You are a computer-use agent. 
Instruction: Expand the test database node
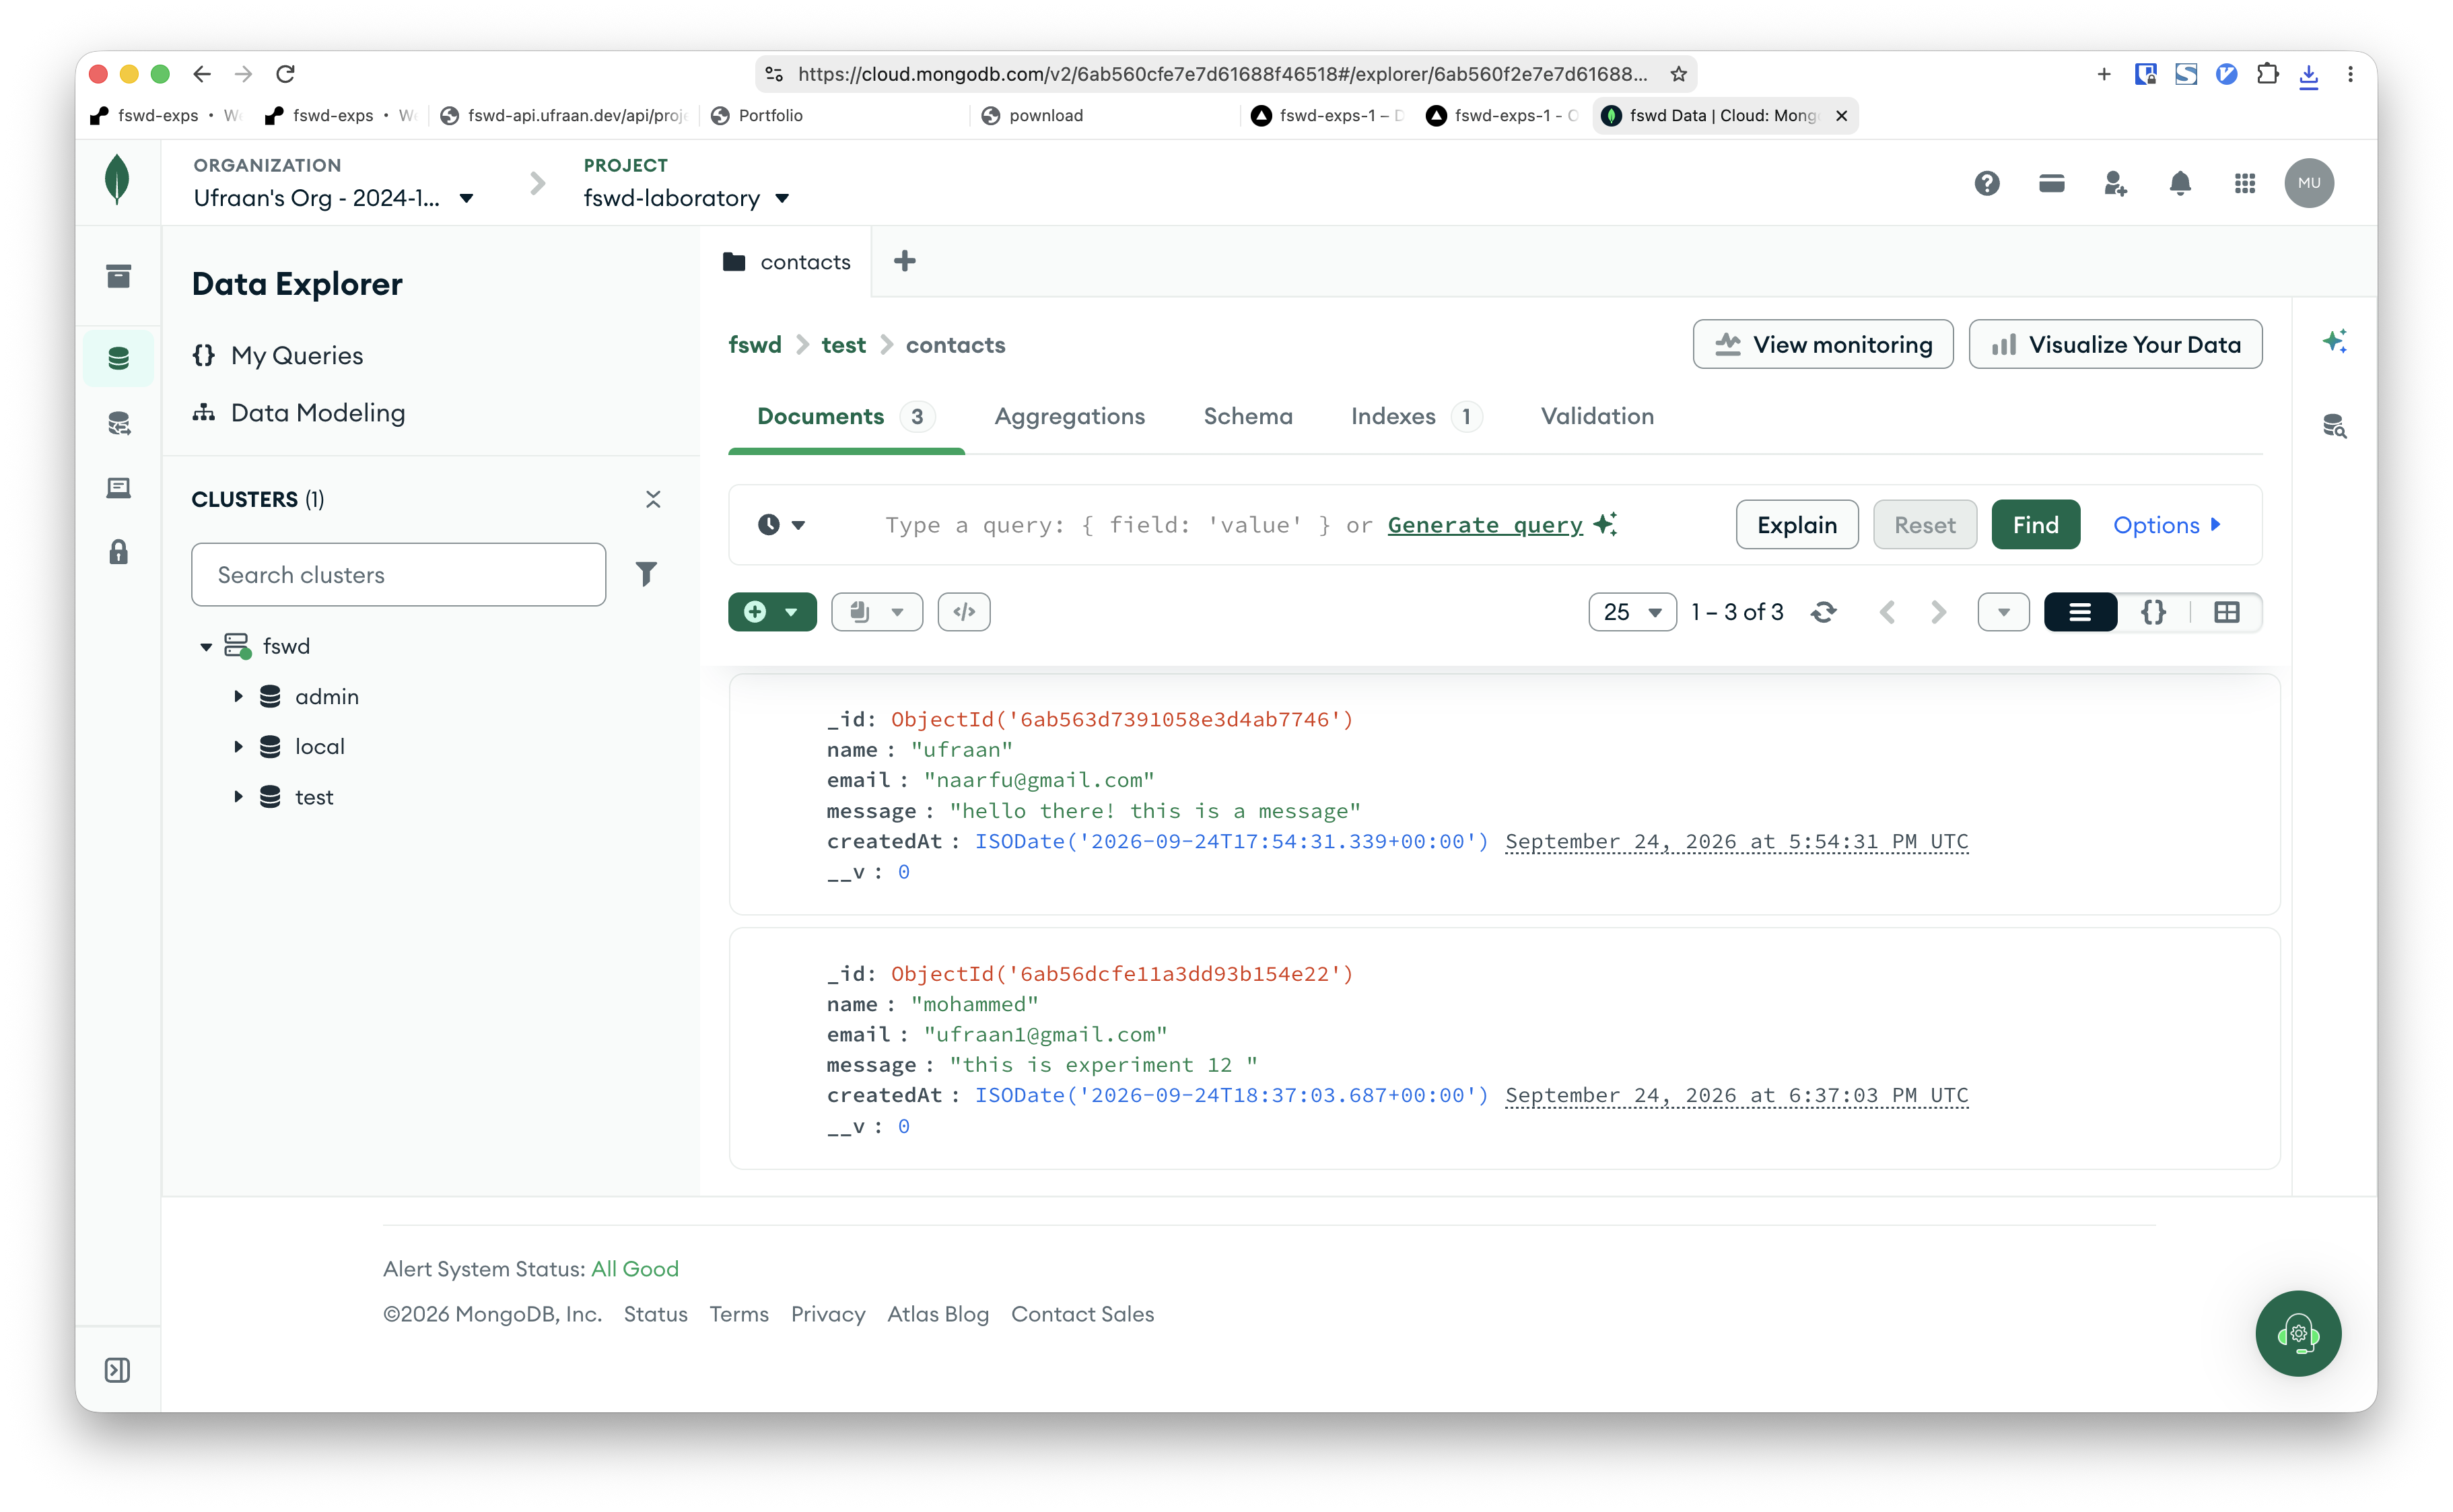pos(238,797)
